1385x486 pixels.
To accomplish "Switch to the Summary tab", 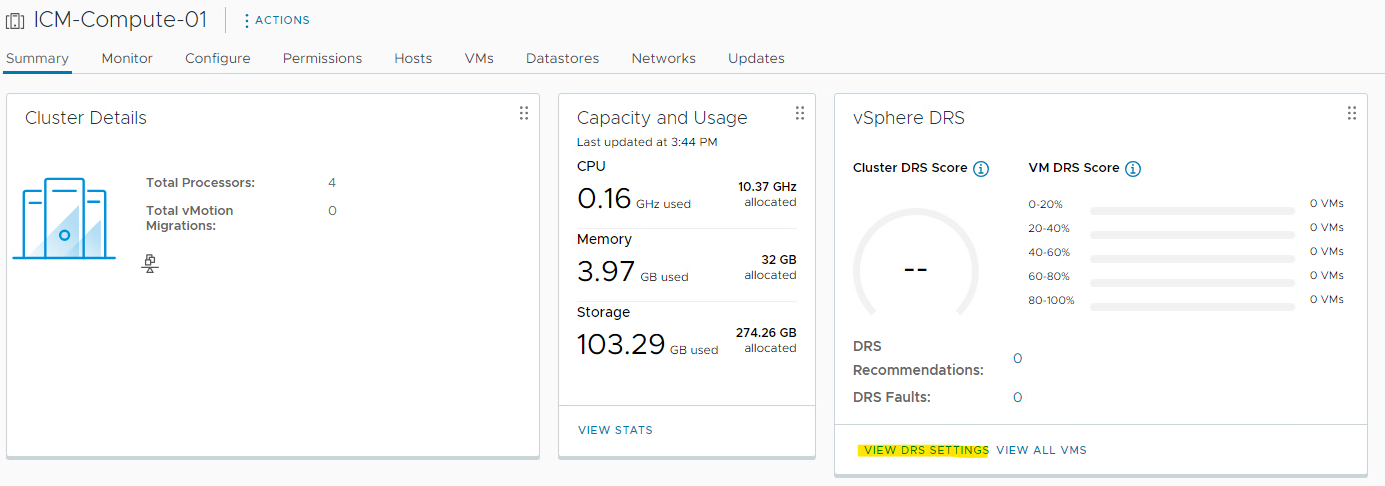I will tap(37, 58).
